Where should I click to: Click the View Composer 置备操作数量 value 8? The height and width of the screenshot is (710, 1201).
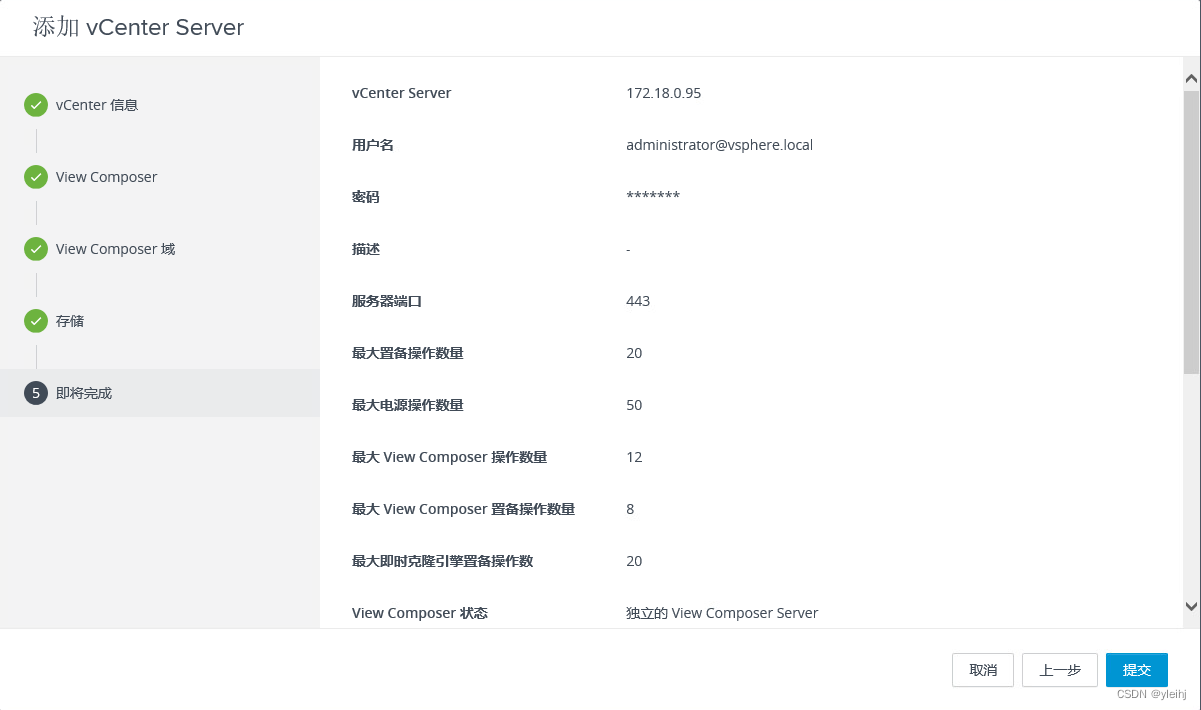[630, 509]
